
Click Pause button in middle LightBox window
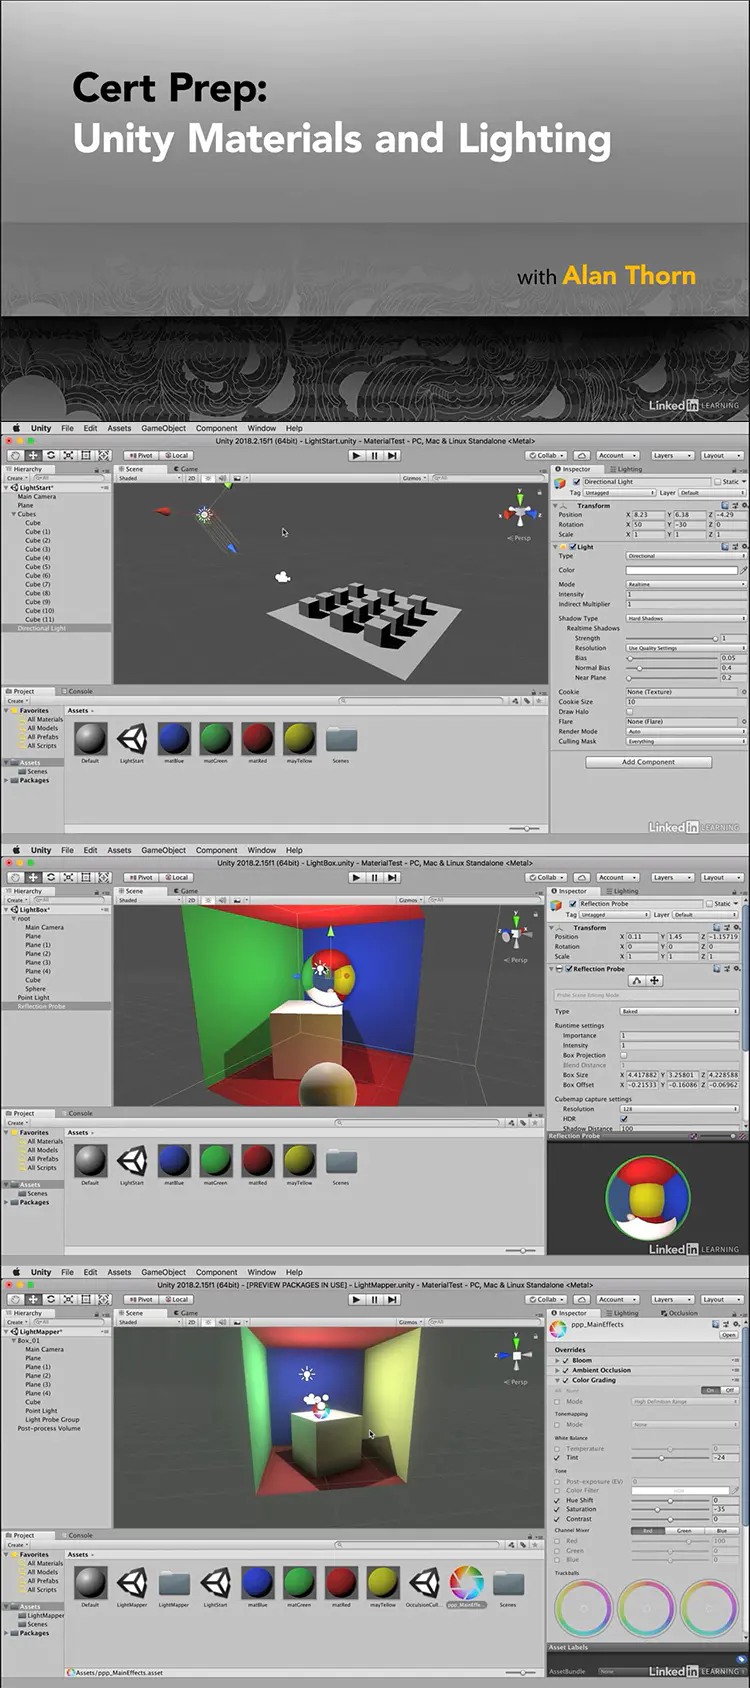(374, 877)
